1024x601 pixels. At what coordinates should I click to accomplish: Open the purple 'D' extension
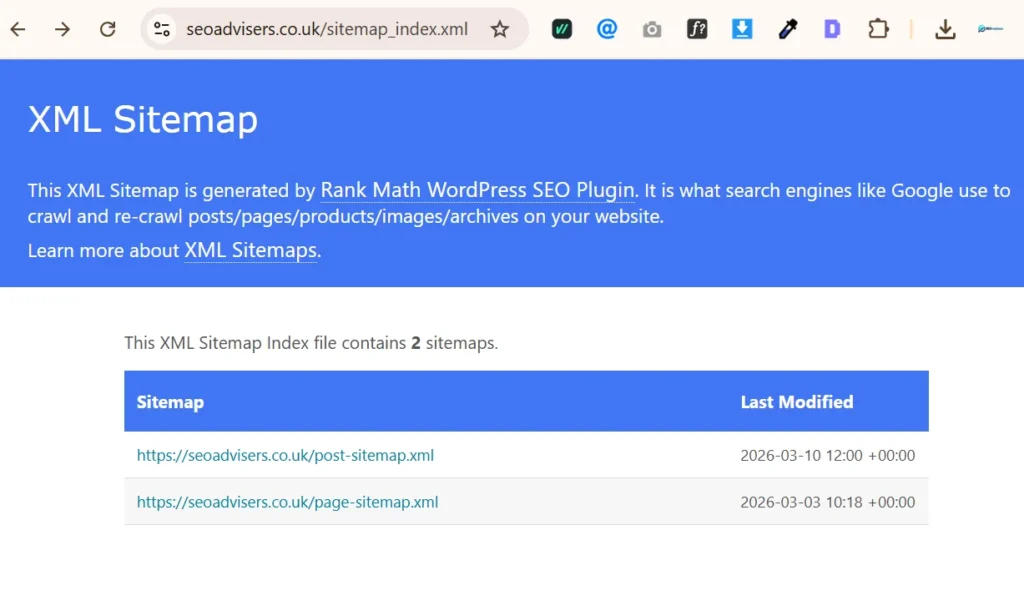(832, 29)
